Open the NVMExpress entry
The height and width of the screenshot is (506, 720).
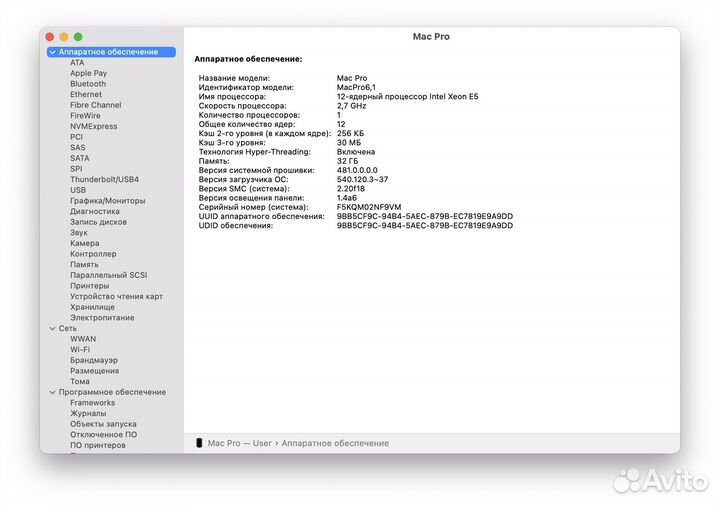coord(94,126)
